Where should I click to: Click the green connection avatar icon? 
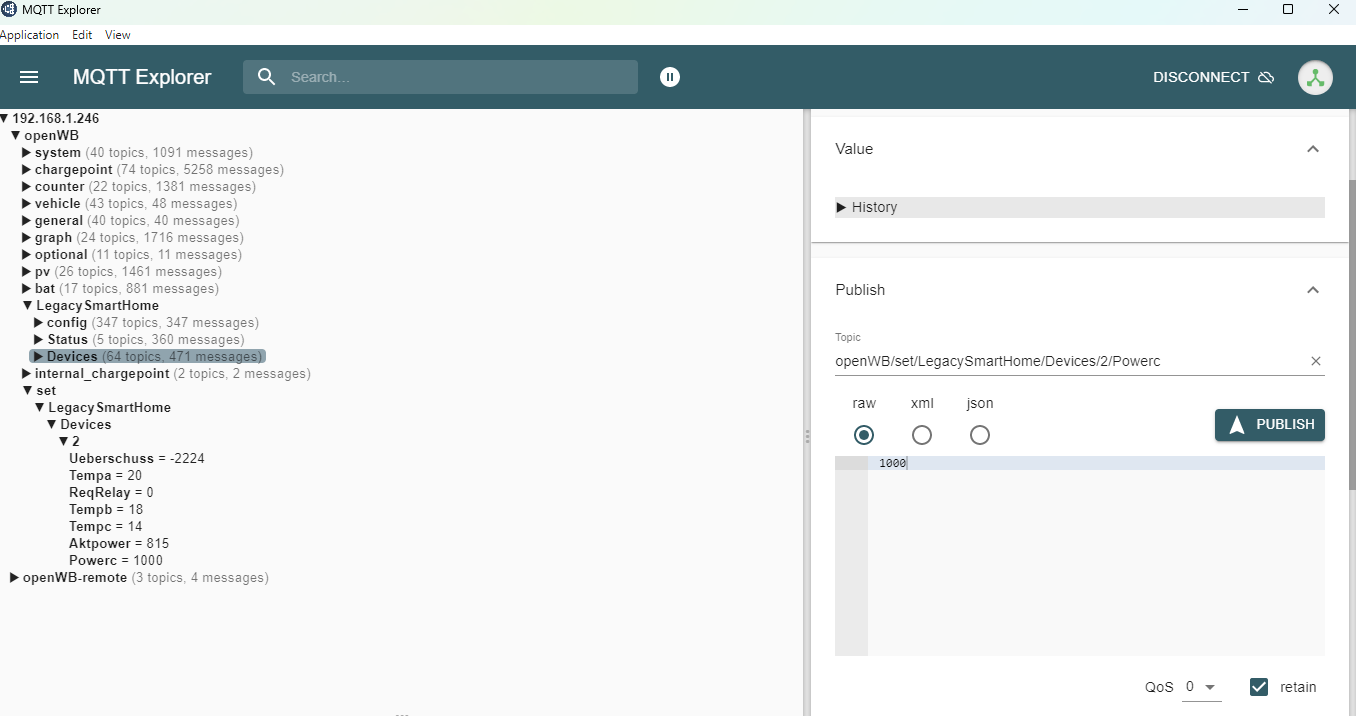coord(1315,77)
